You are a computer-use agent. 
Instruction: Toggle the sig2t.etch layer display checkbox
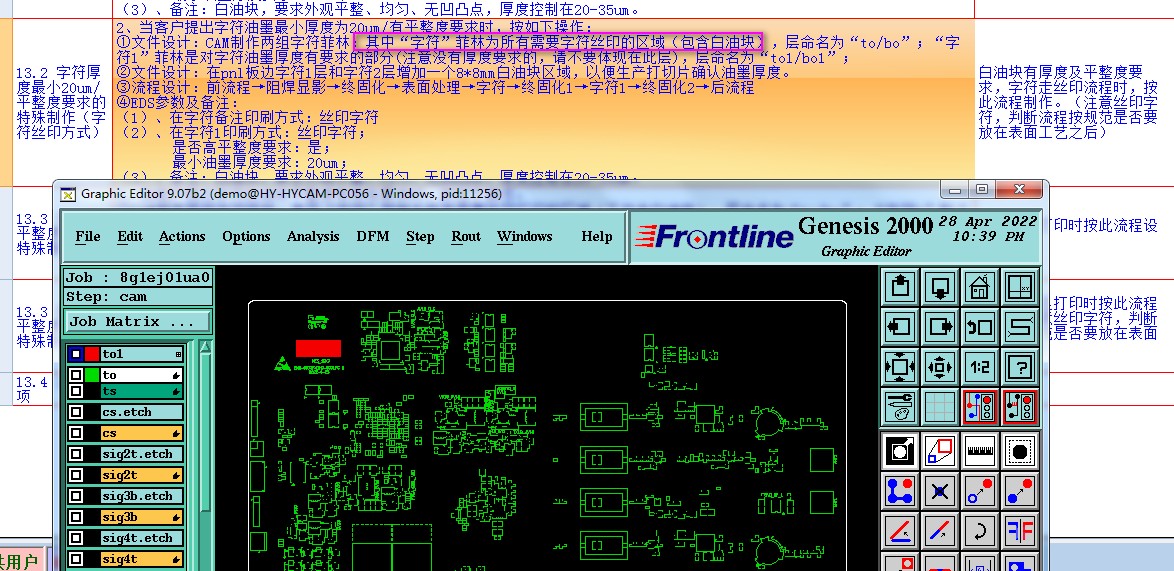76,454
